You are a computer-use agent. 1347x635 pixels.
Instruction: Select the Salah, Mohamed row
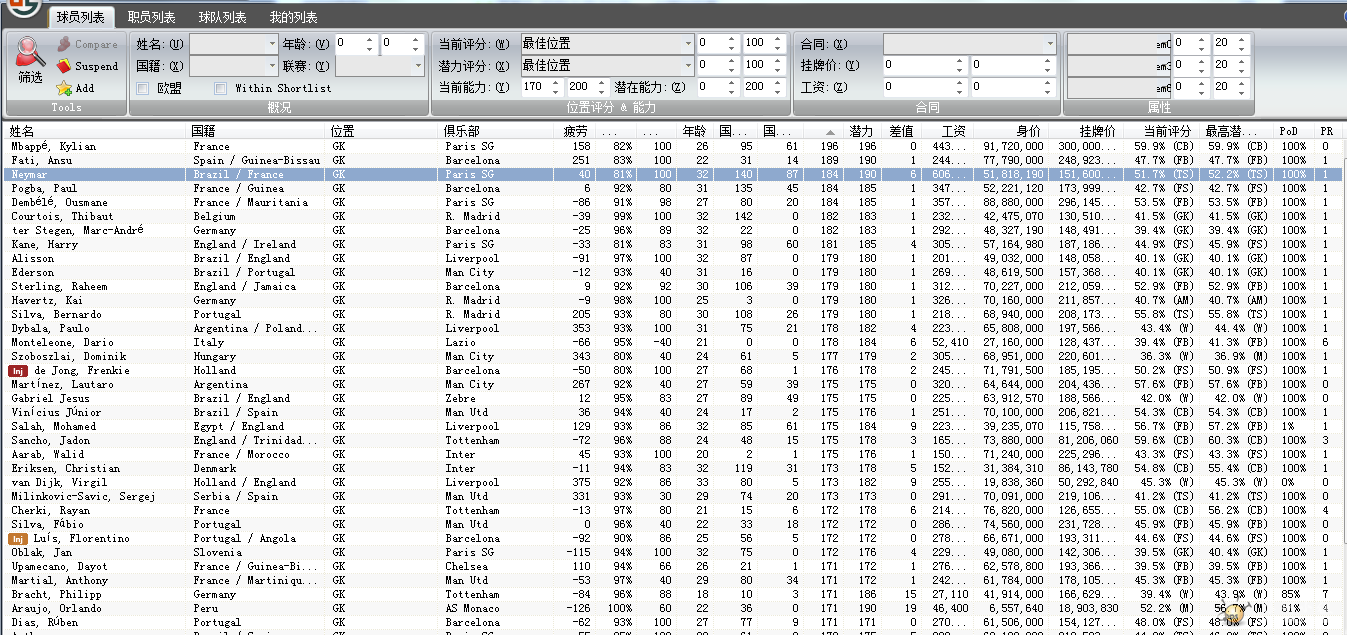pos(673,426)
